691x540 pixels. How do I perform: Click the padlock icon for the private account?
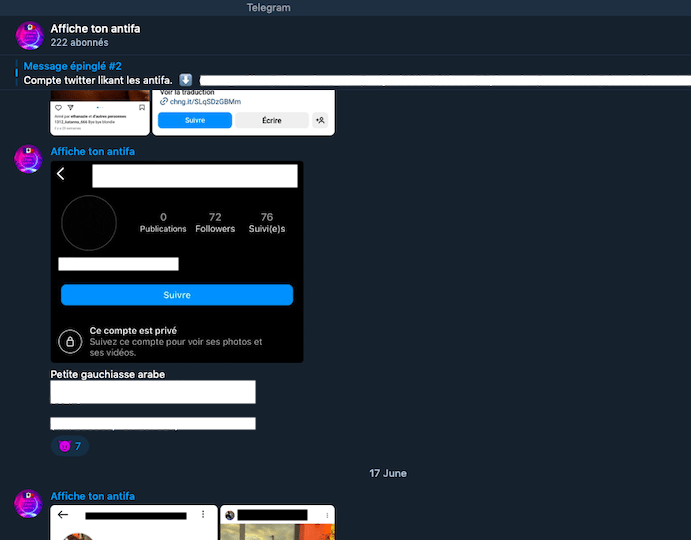click(70, 342)
